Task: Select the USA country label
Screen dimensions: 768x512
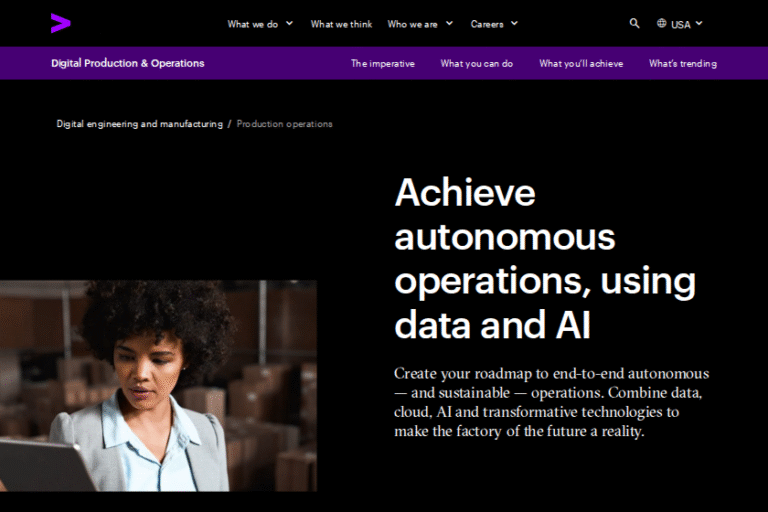Action: tap(681, 24)
